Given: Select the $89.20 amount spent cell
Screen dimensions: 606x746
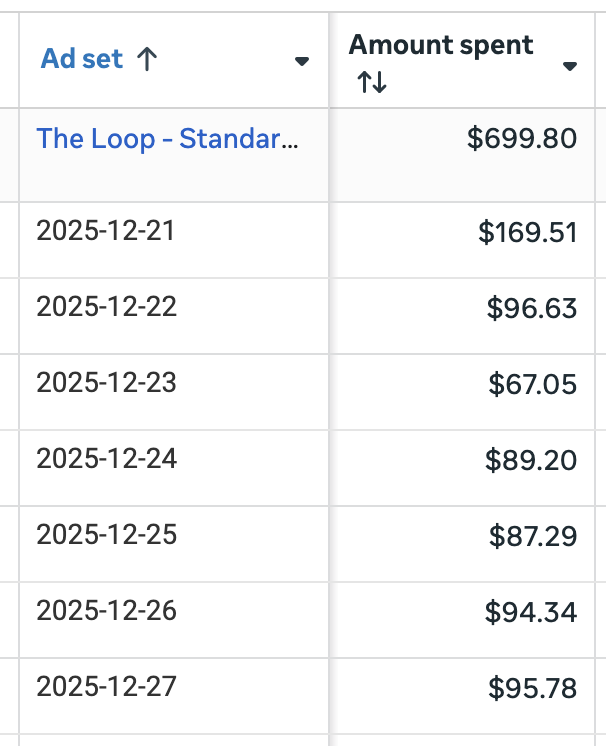Looking at the screenshot, I should point(531,461).
